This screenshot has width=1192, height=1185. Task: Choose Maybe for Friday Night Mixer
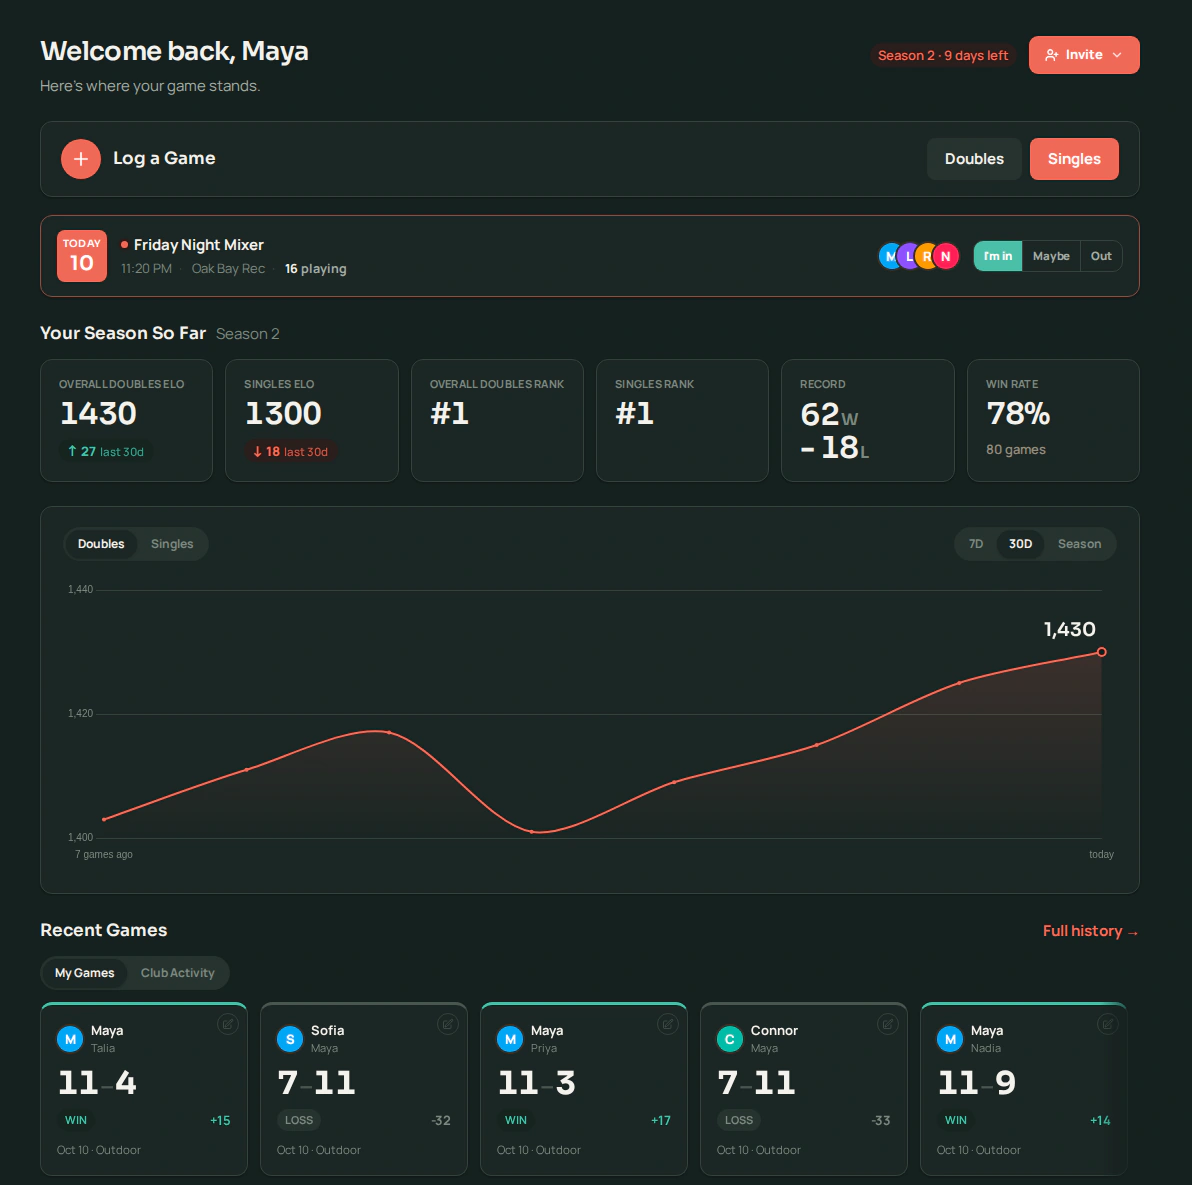pyautogui.click(x=1051, y=256)
